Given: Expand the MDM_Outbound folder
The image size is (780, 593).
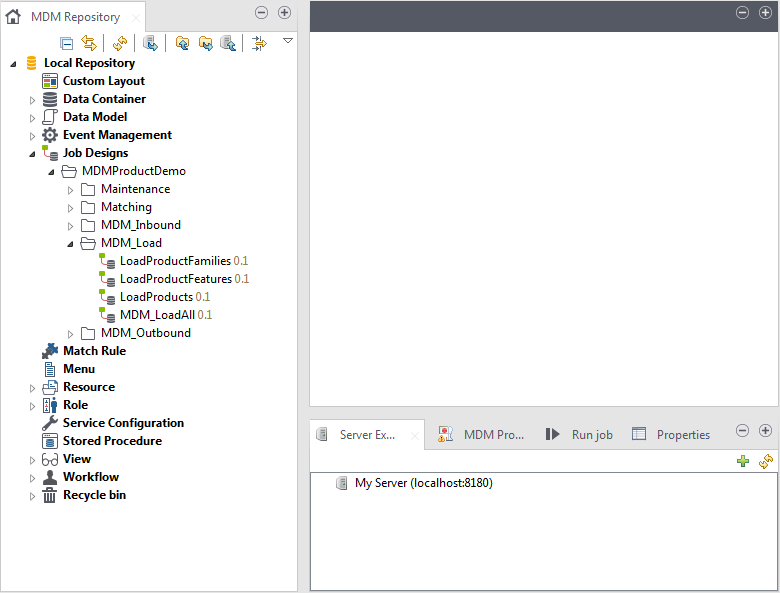Looking at the screenshot, I should [x=70, y=334].
